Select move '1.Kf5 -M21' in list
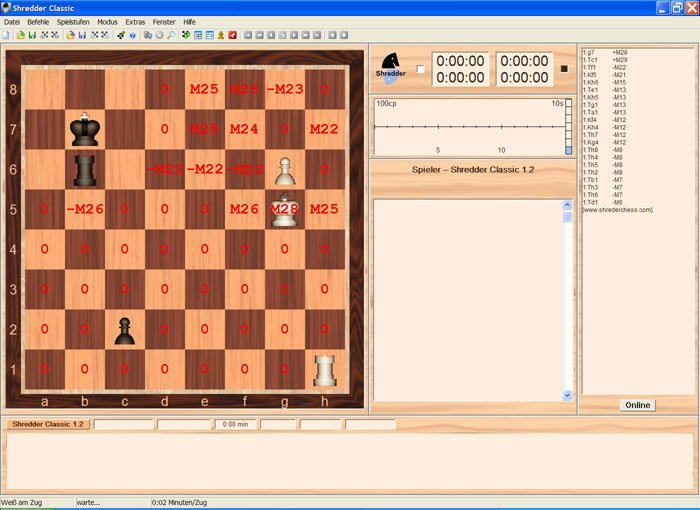This screenshot has width=700, height=510. click(x=605, y=75)
